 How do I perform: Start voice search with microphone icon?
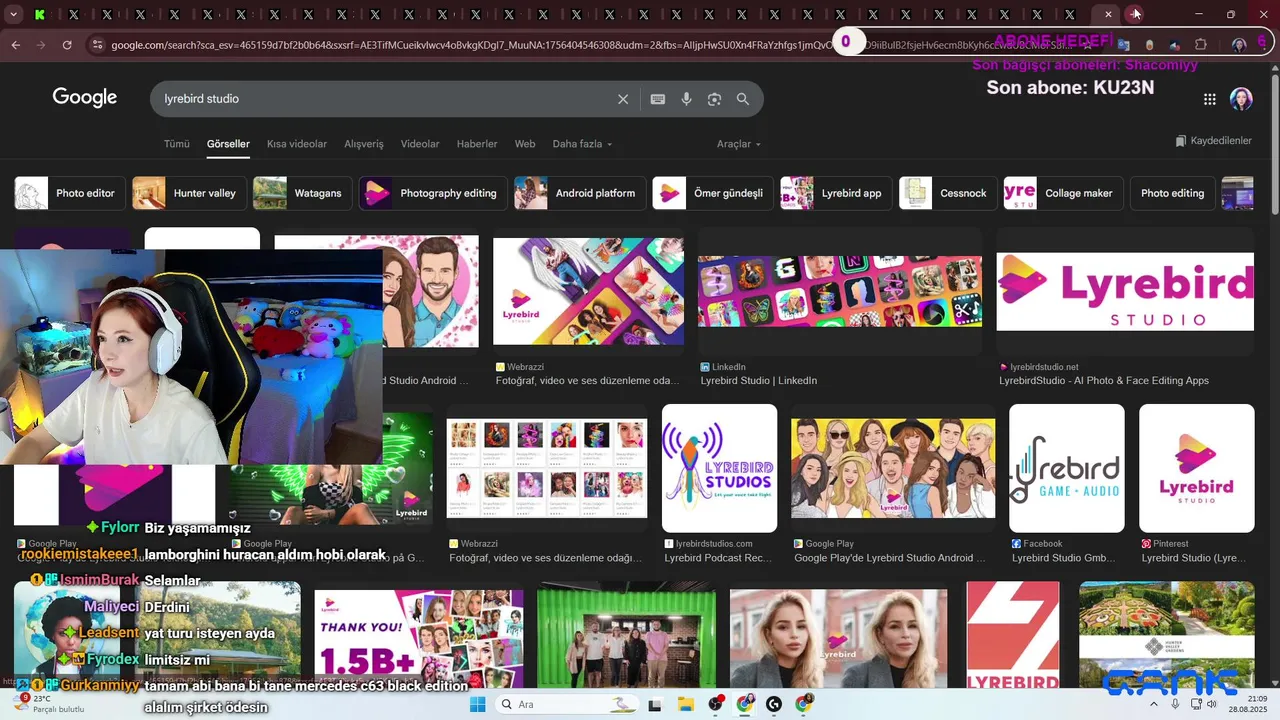point(686,99)
